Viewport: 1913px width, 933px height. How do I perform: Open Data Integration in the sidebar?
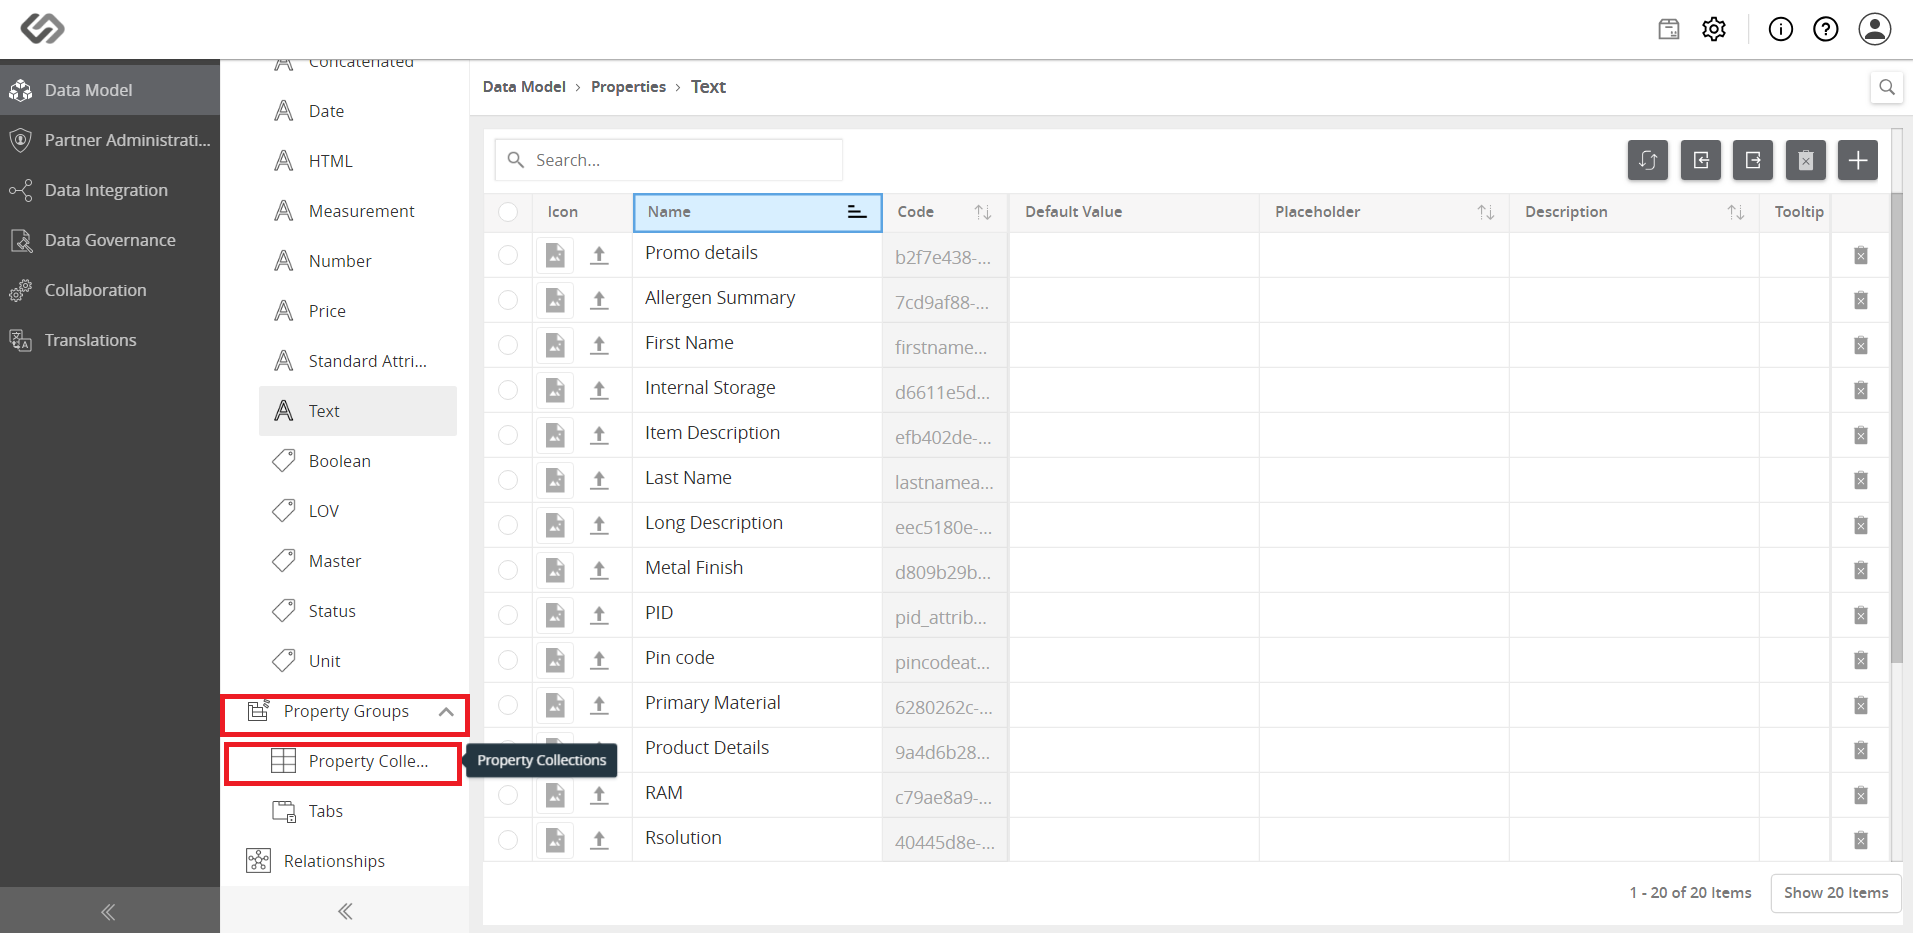110,190
